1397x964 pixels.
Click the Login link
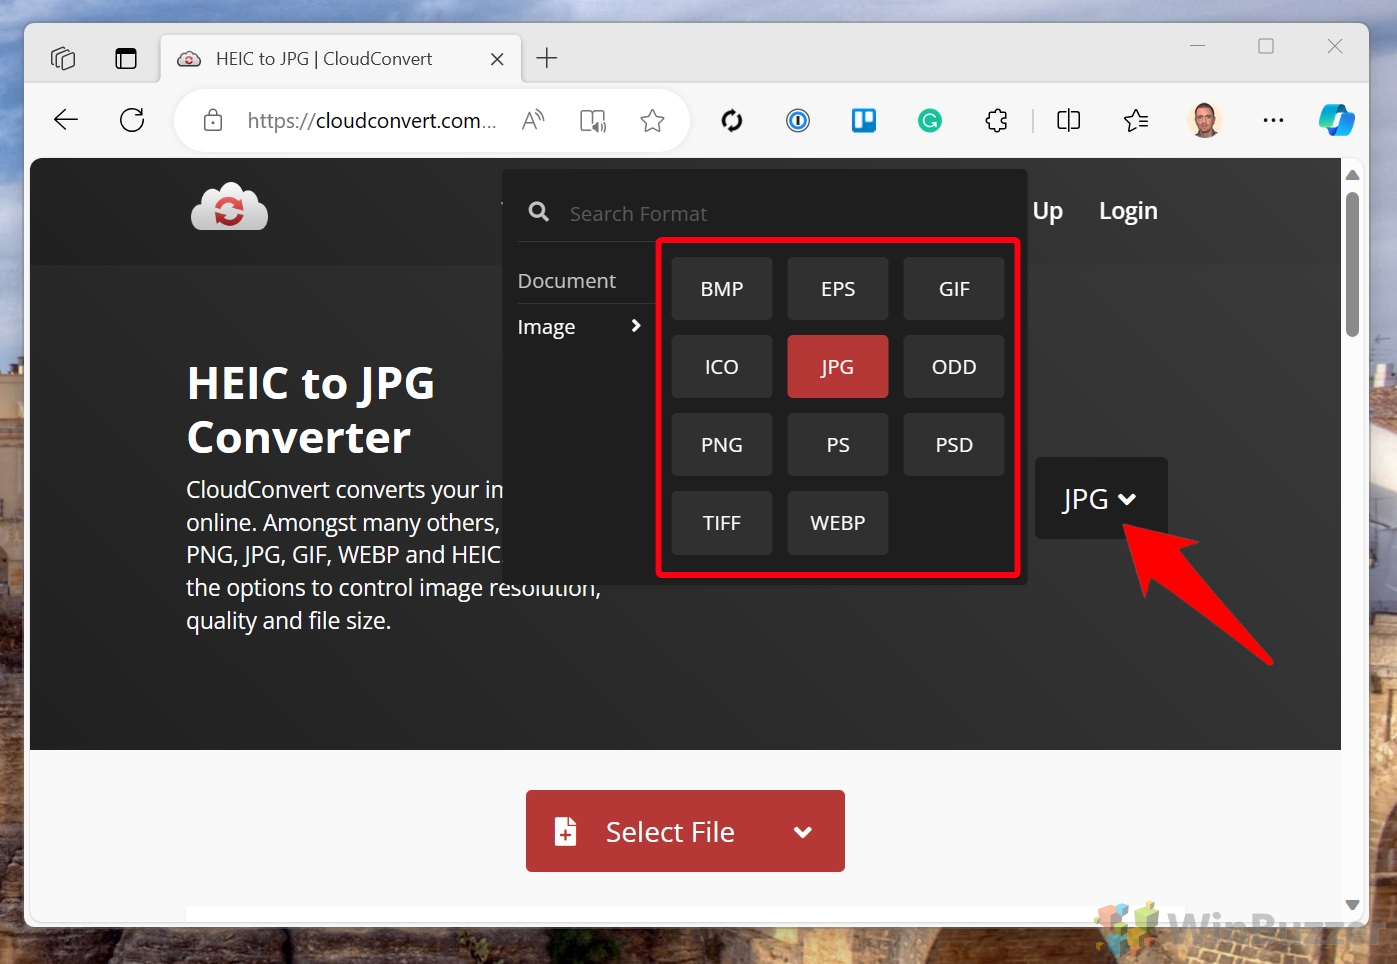coord(1128,211)
